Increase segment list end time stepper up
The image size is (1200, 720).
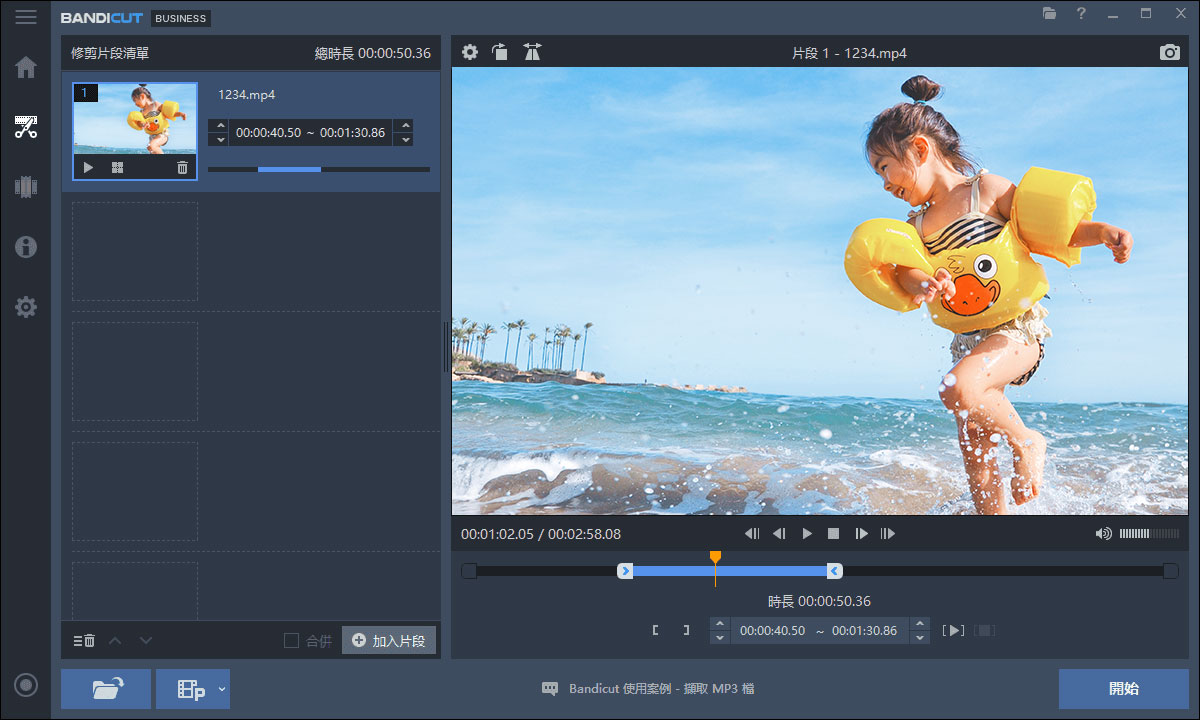tap(404, 125)
